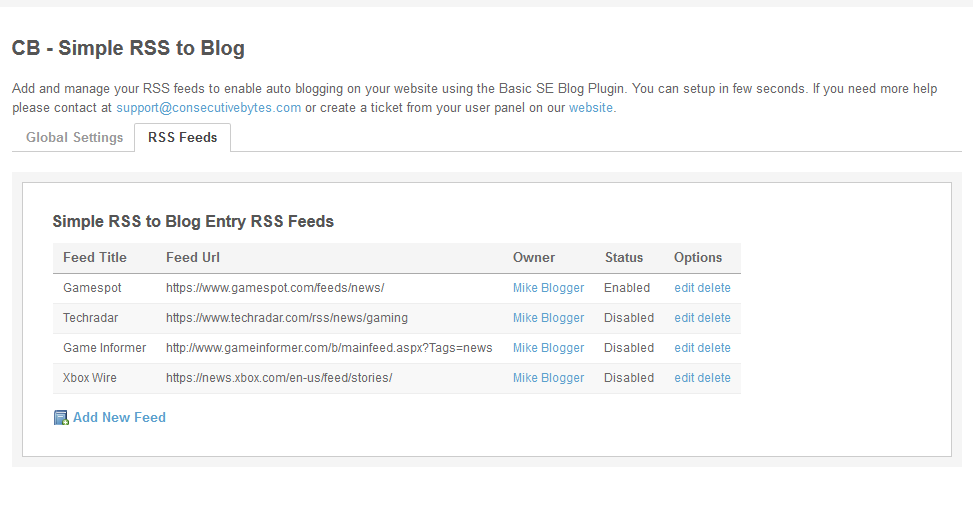Click the Feed Title column header
The image size is (973, 527).
pos(95,258)
